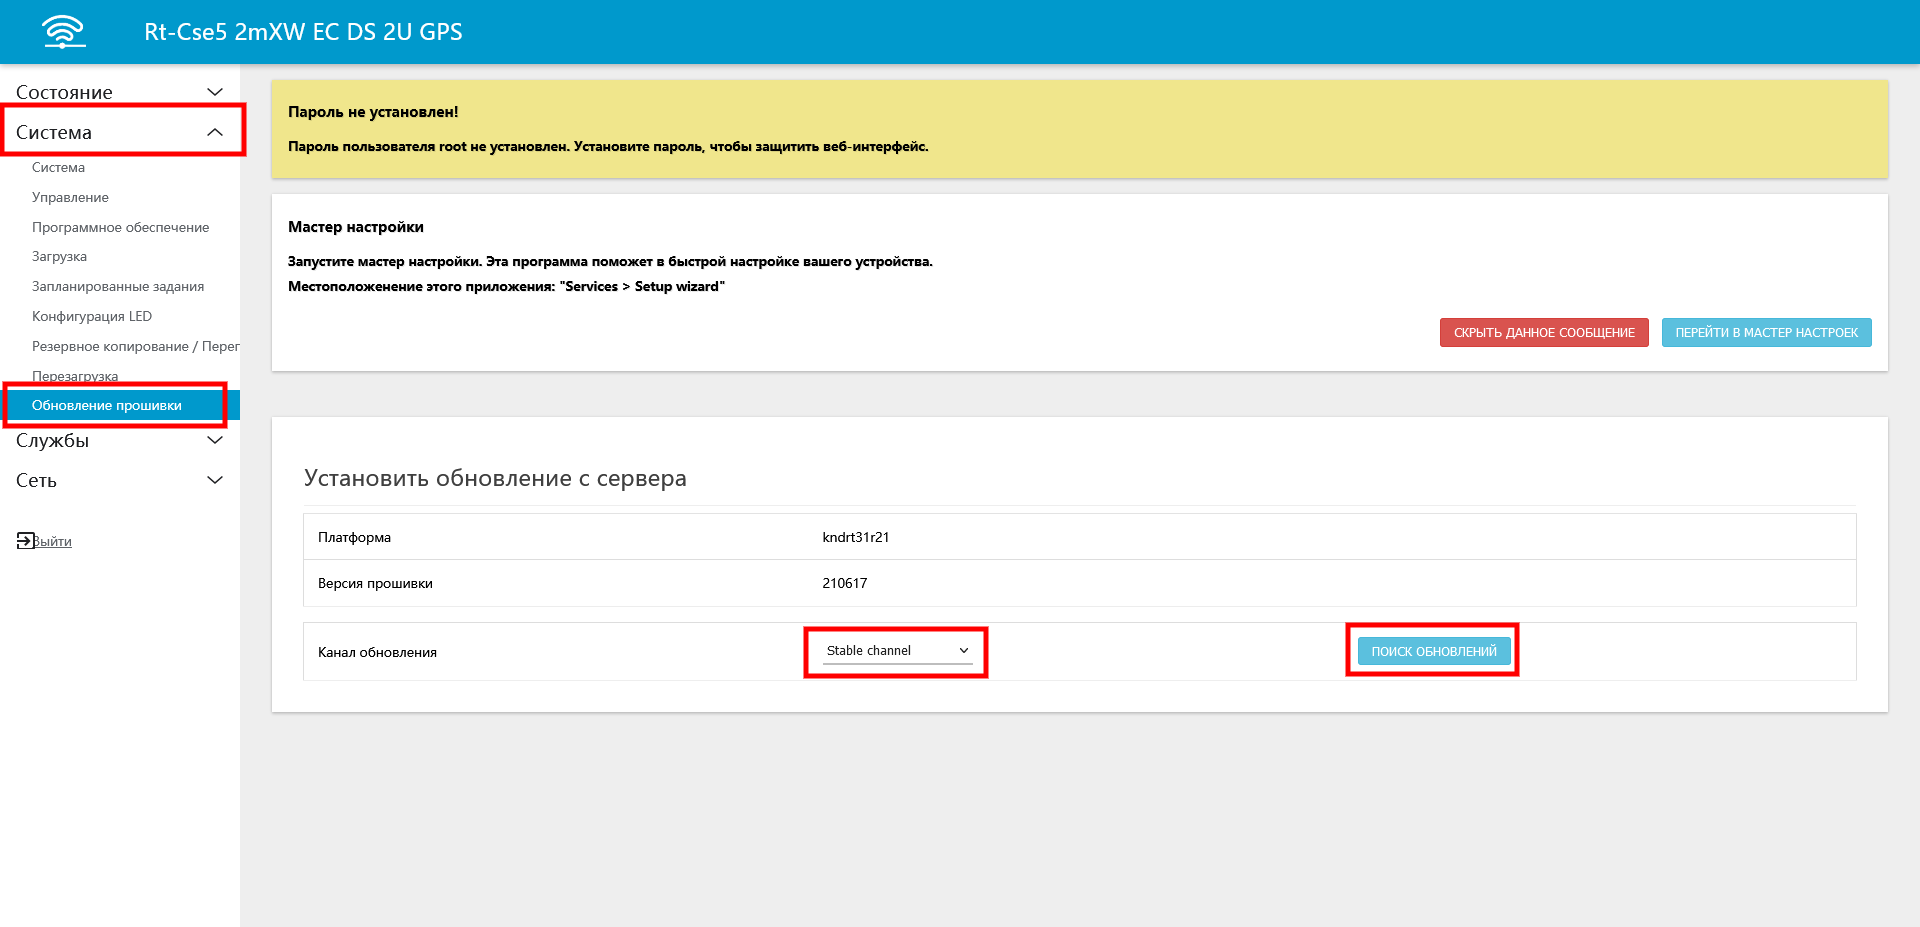Click the Версия прошивки label
The width and height of the screenshot is (1920, 927).
coord(375,583)
